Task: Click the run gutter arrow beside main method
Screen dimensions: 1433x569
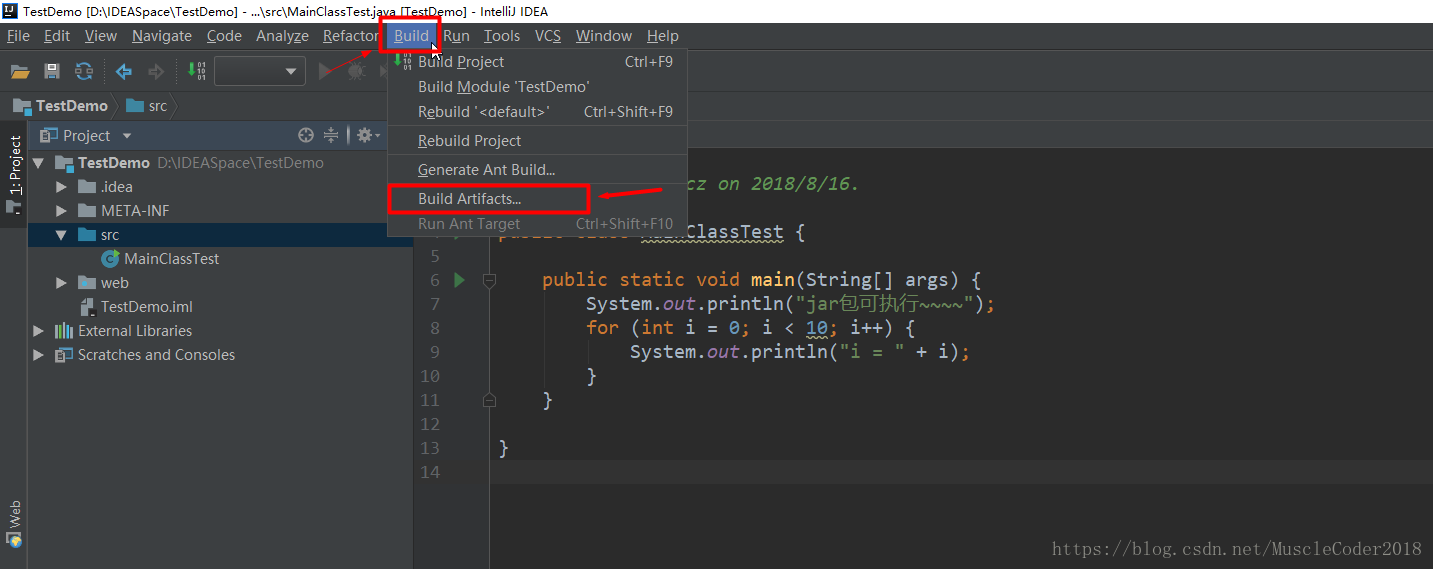Action: point(460,280)
